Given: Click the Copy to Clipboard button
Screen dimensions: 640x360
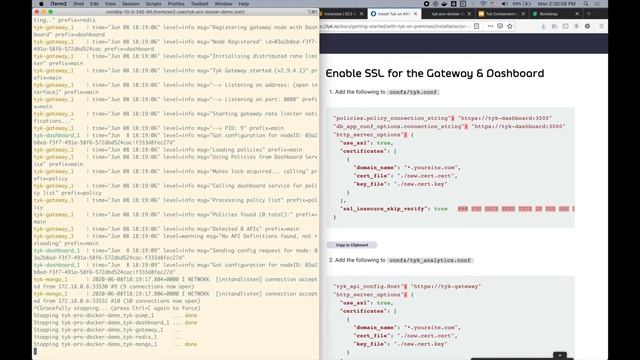Looking at the screenshot, I should [x=352, y=245].
